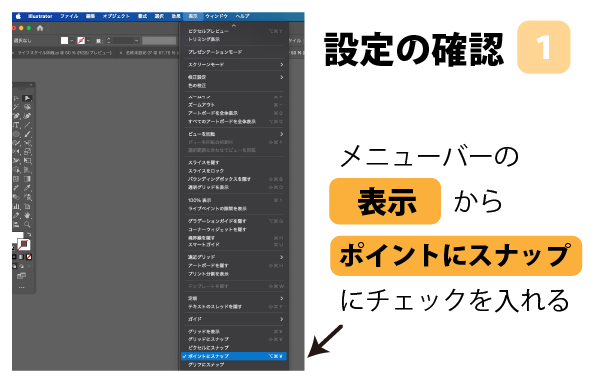Viewport: 601px width, 385px height.
Task: Select the Artboard tool
Action: [x=27, y=207]
